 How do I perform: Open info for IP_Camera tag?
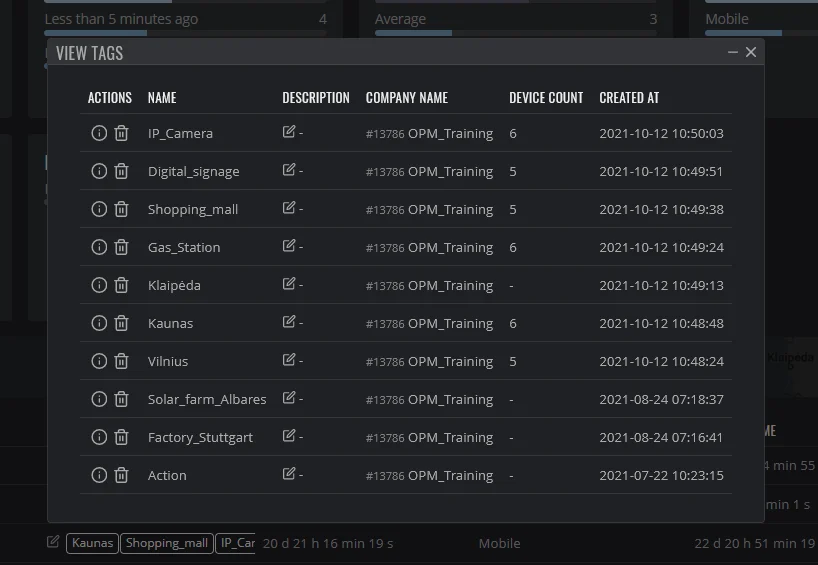click(99, 133)
